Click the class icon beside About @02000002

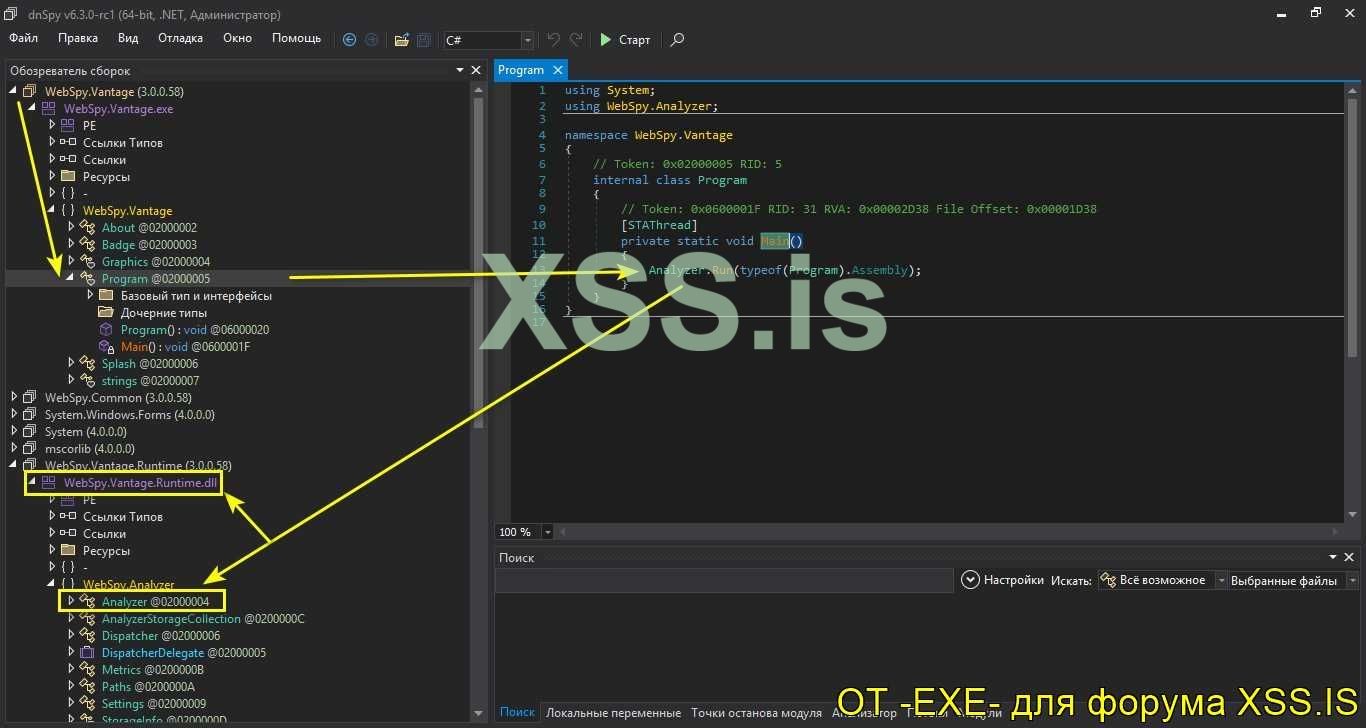[87, 228]
